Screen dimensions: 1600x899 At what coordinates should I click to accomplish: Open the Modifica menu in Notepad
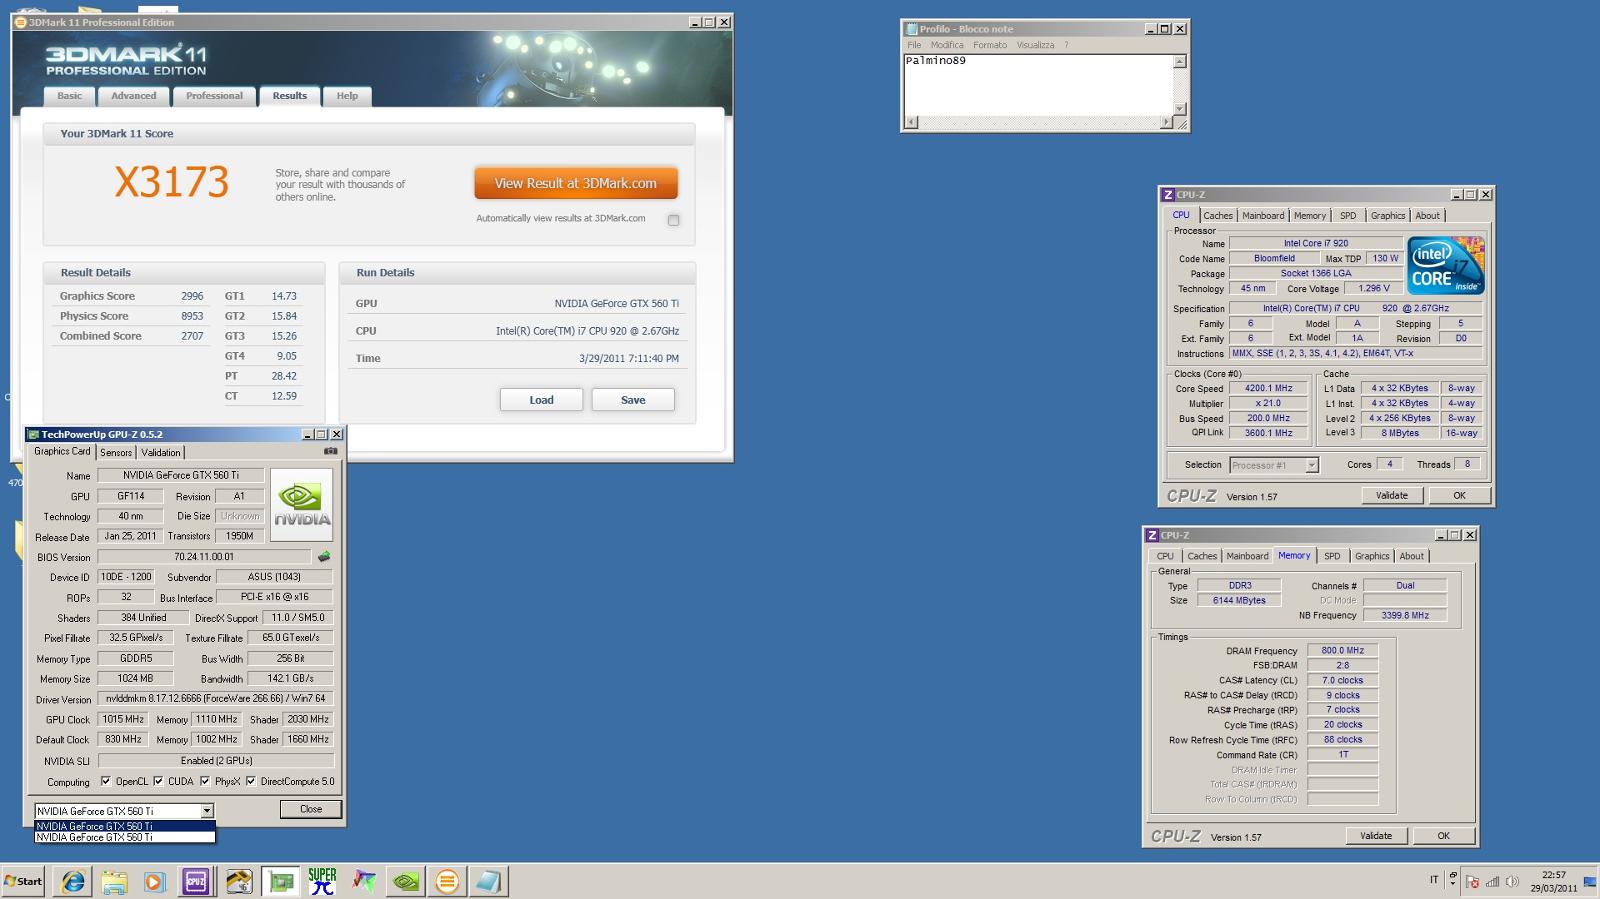click(947, 45)
